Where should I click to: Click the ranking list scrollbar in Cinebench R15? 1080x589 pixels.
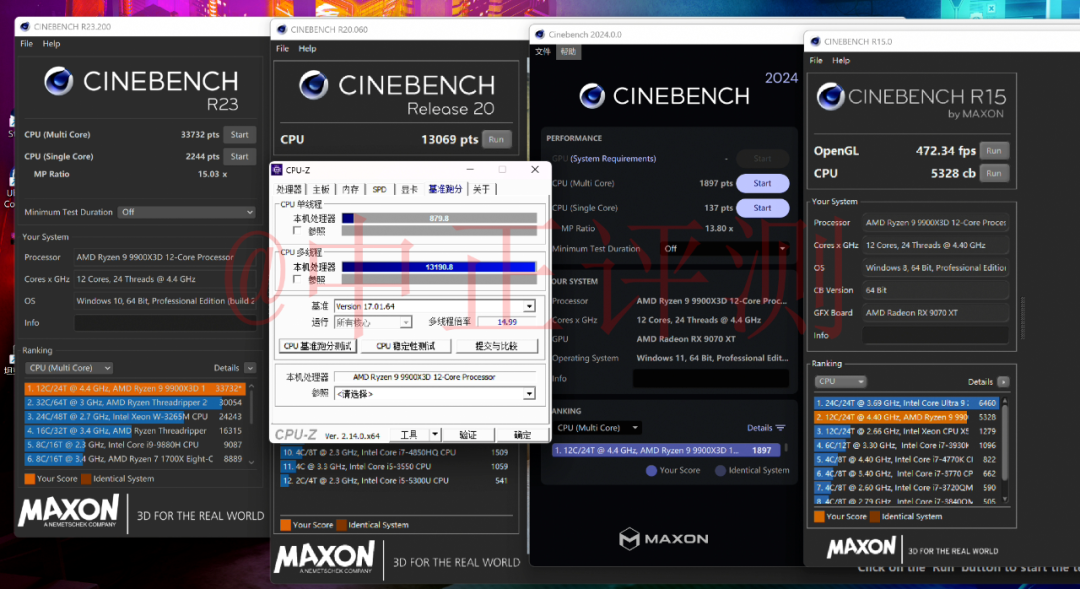pyautogui.click(x=1005, y=448)
